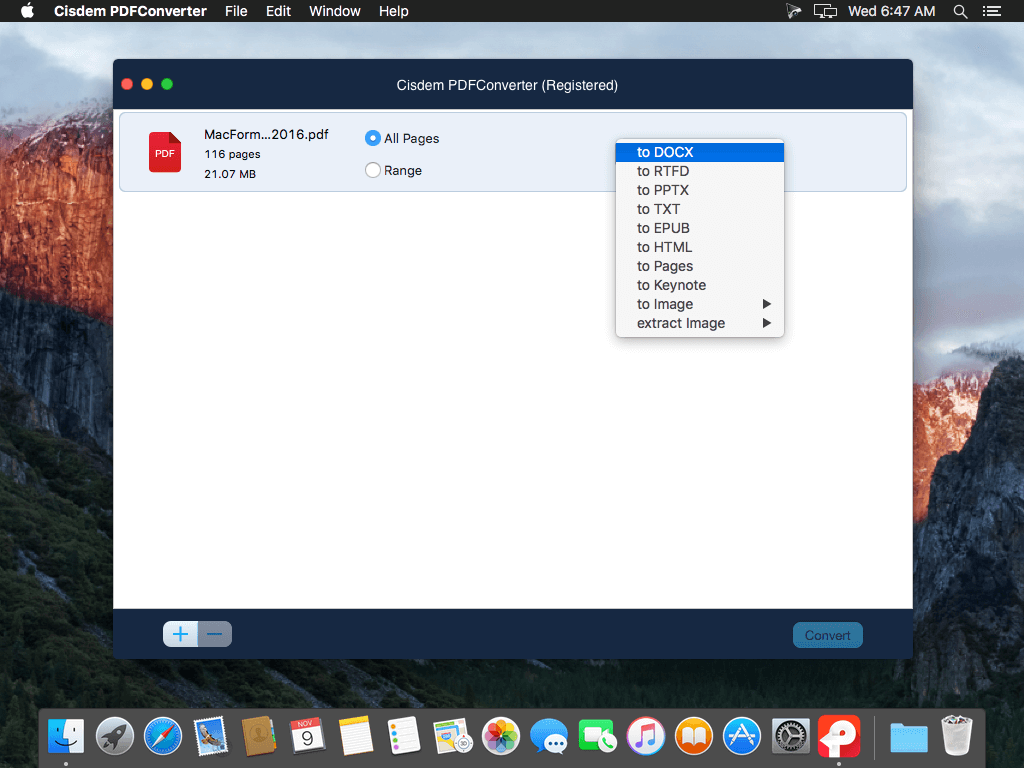Viewport: 1024px width, 768px height.
Task: Choose to HTML output format
Action: click(699, 247)
